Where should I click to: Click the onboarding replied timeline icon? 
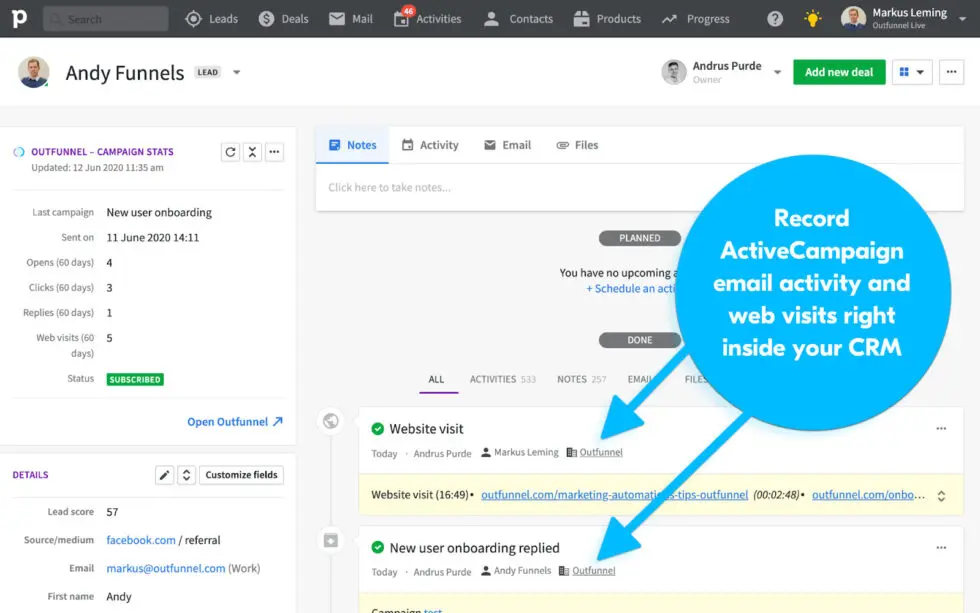click(x=331, y=541)
